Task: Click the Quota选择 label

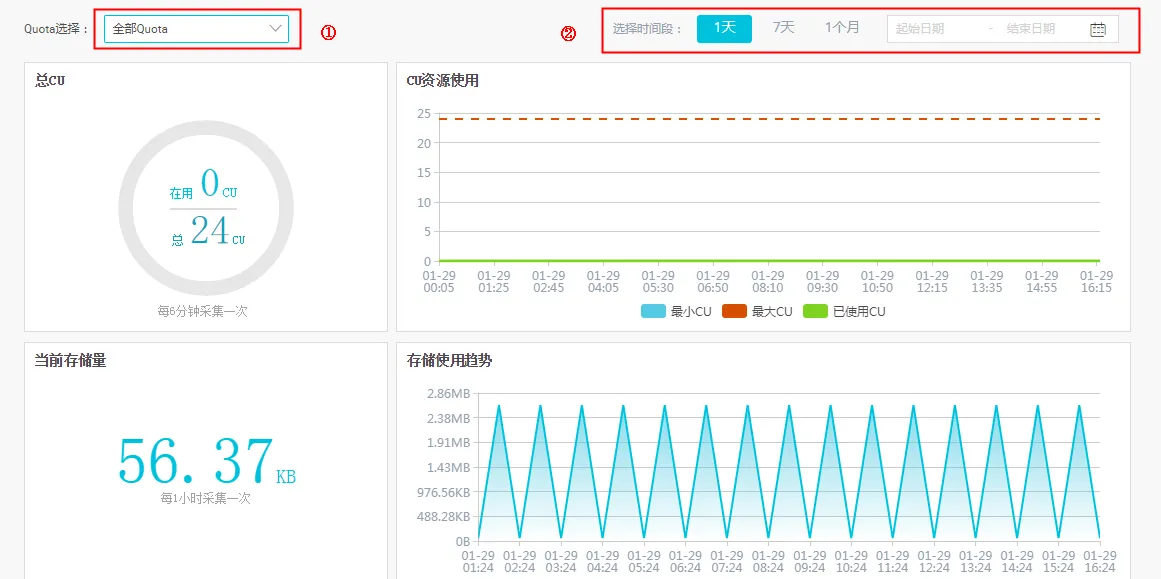Action: (x=56, y=29)
